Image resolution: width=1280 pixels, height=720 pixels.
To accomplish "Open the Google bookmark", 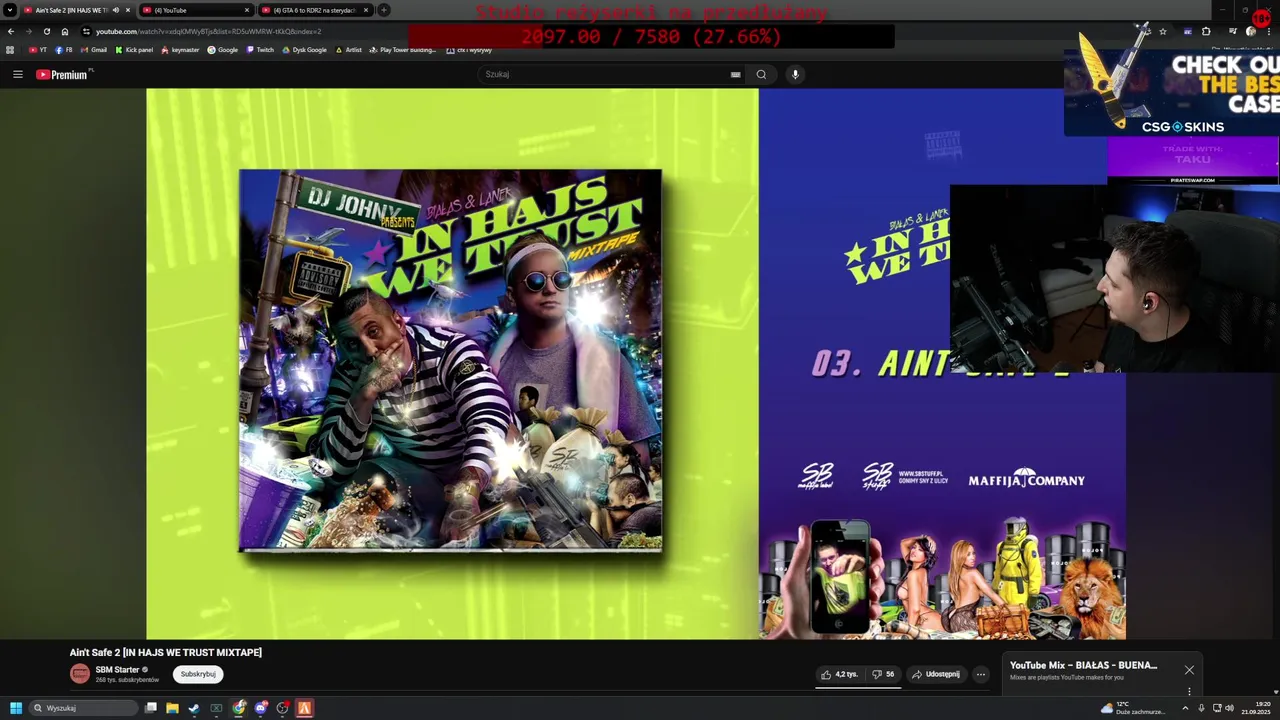I will (x=222, y=50).
